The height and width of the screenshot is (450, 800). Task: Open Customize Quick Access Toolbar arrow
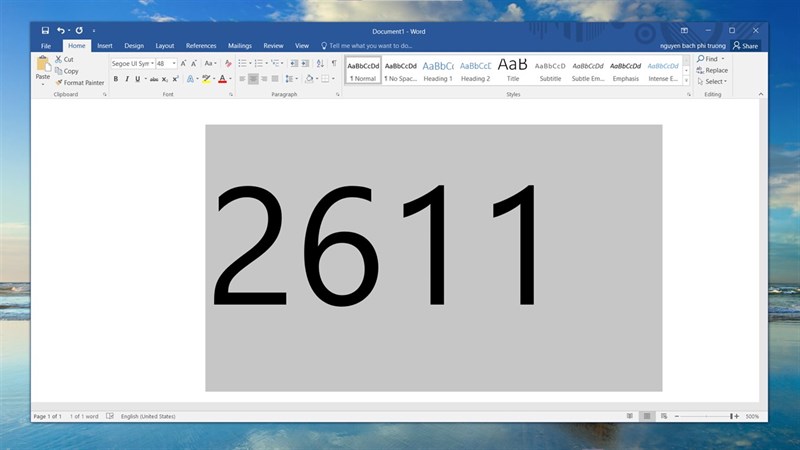pos(94,31)
